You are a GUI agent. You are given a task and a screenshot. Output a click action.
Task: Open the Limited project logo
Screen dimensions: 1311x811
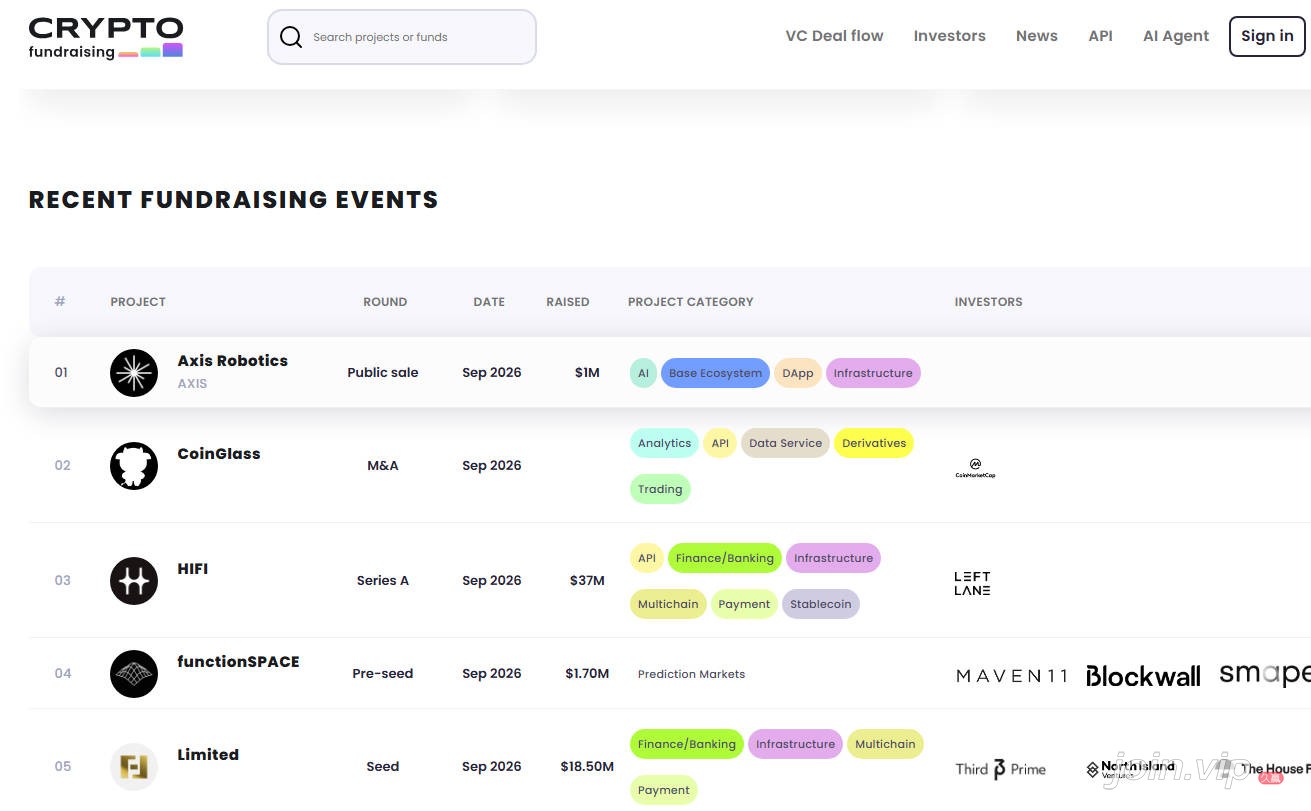pos(134,767)
